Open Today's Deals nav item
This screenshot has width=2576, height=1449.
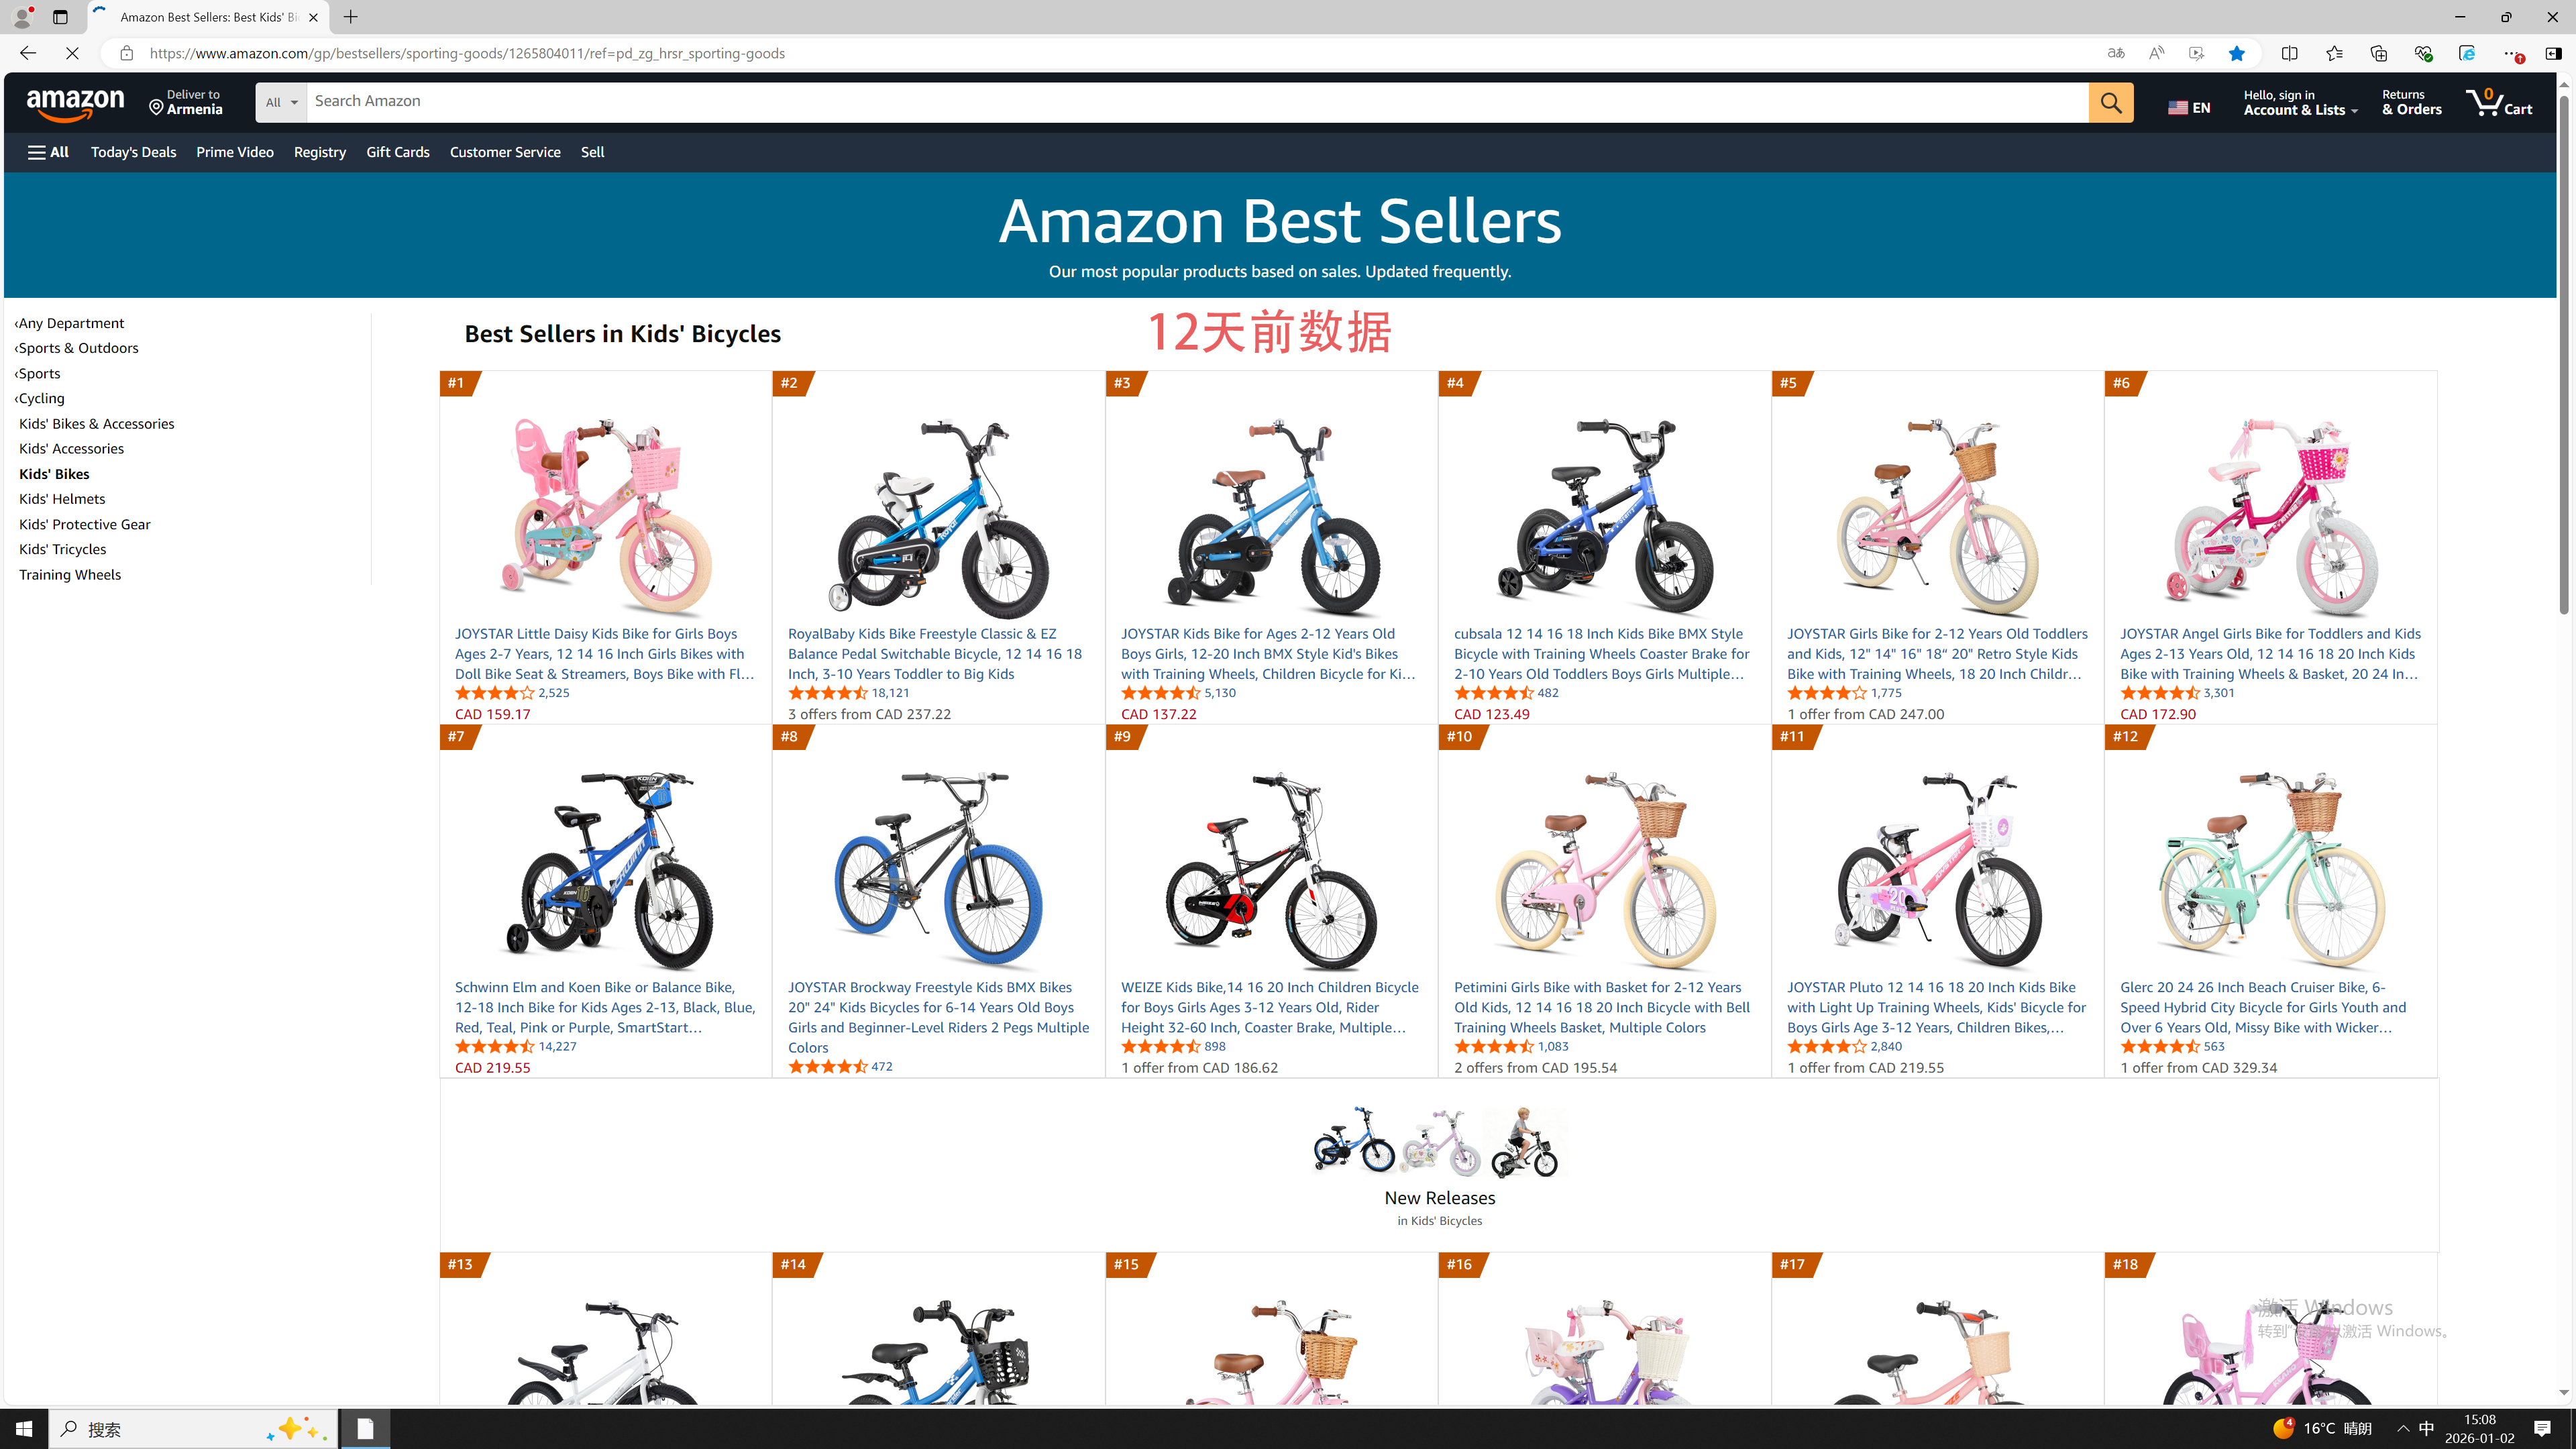click(133, 152)
